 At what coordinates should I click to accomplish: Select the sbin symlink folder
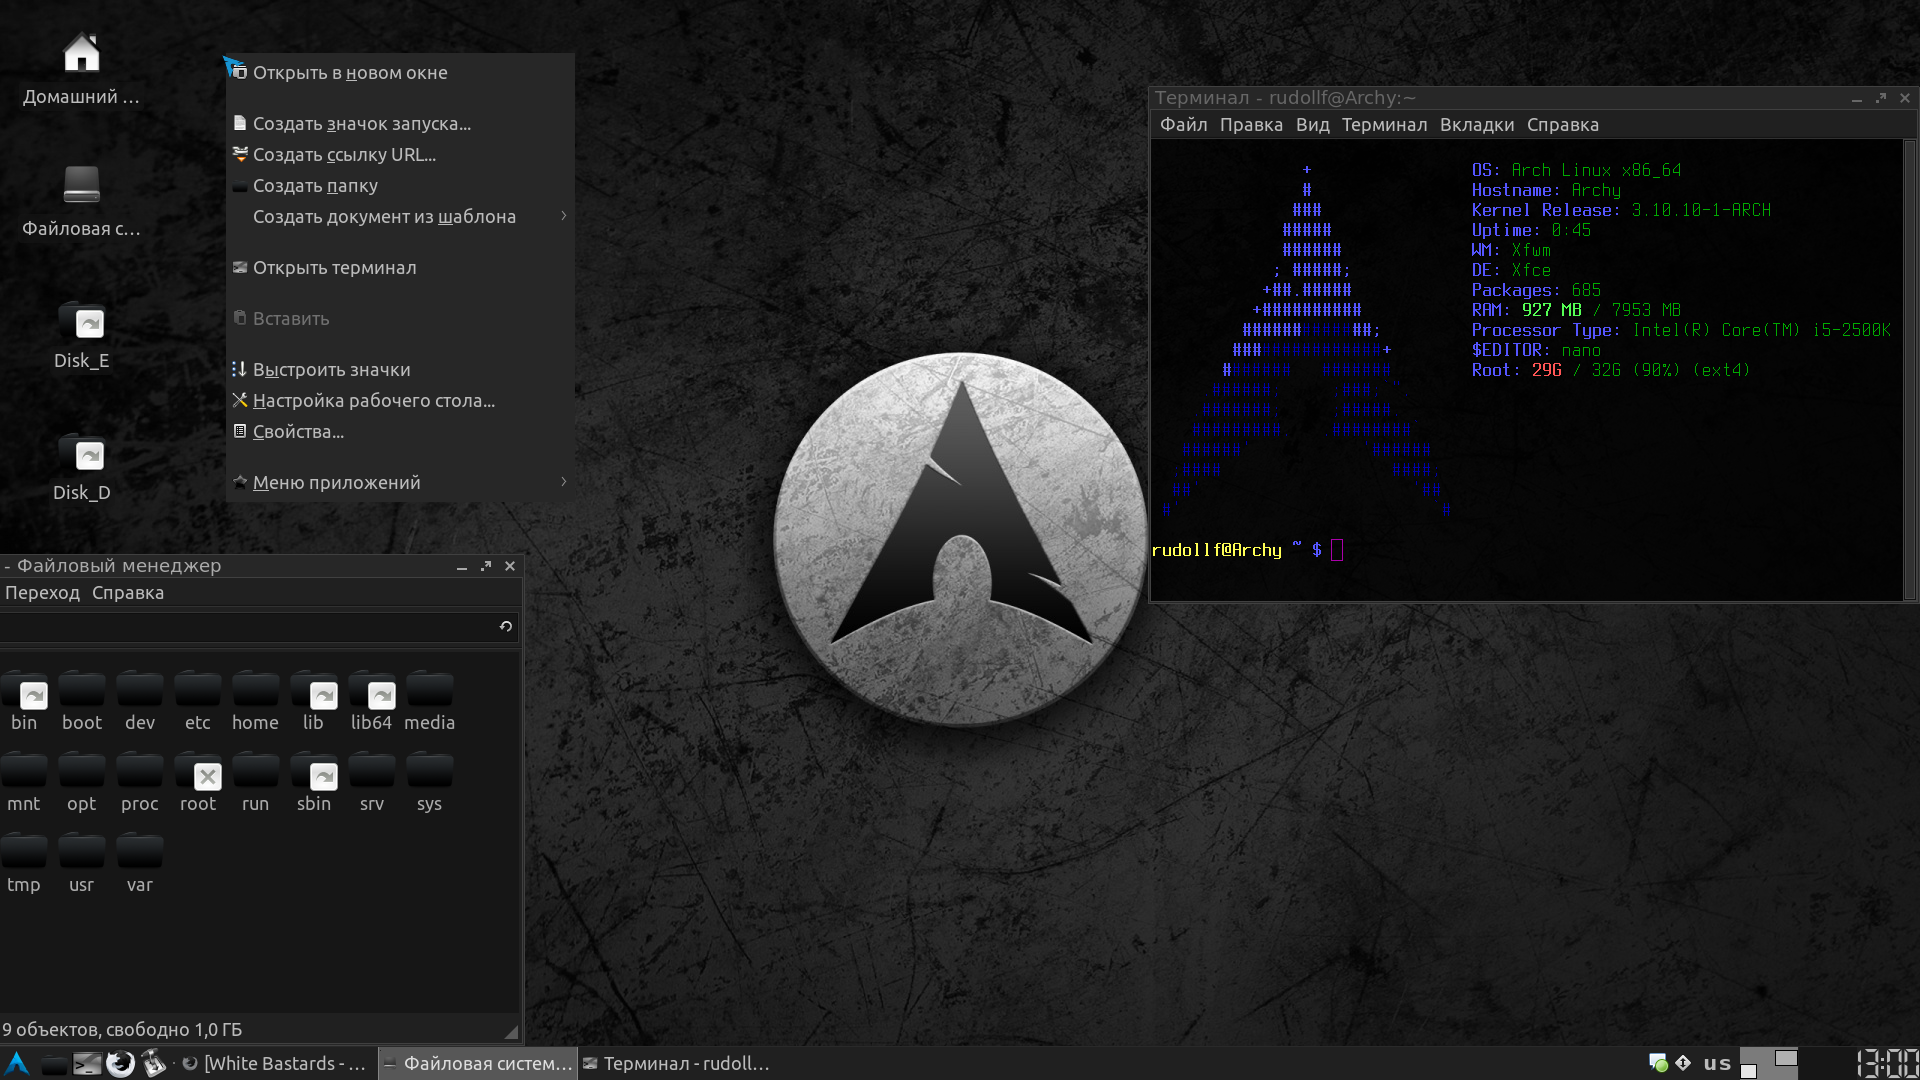click(314, 784)
